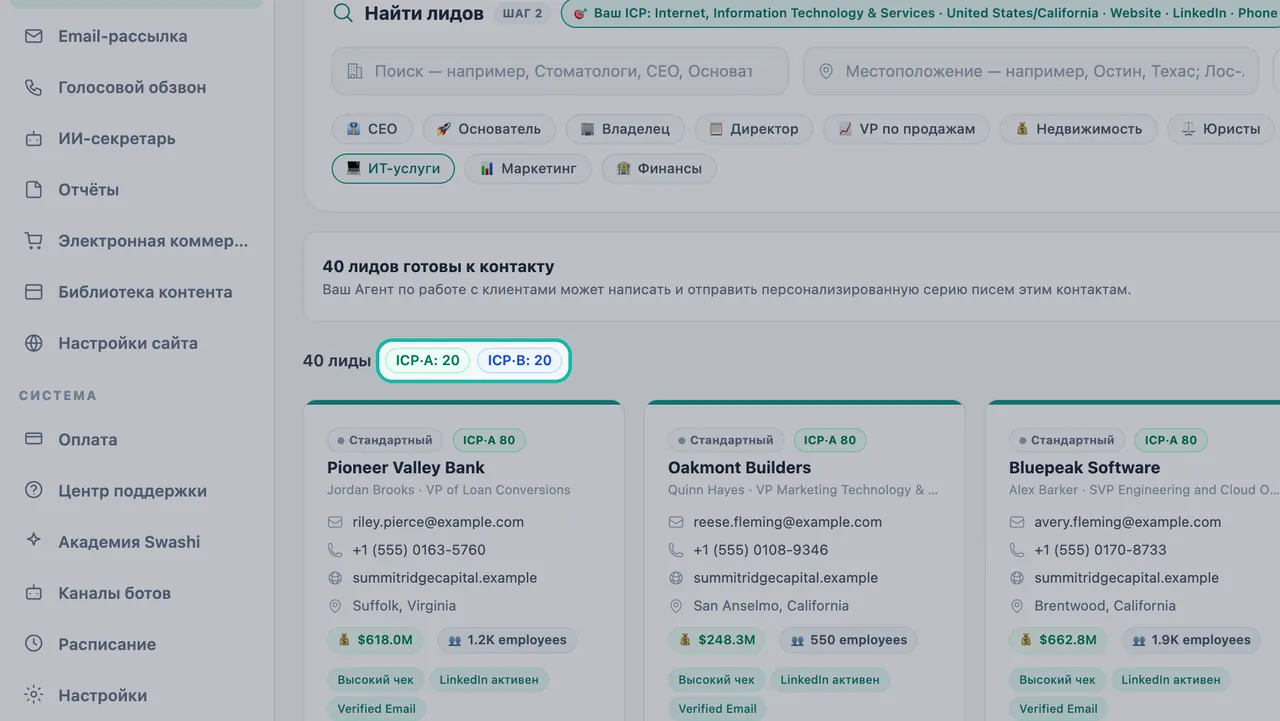Click the Отчёты document icon

coord(34,189)
